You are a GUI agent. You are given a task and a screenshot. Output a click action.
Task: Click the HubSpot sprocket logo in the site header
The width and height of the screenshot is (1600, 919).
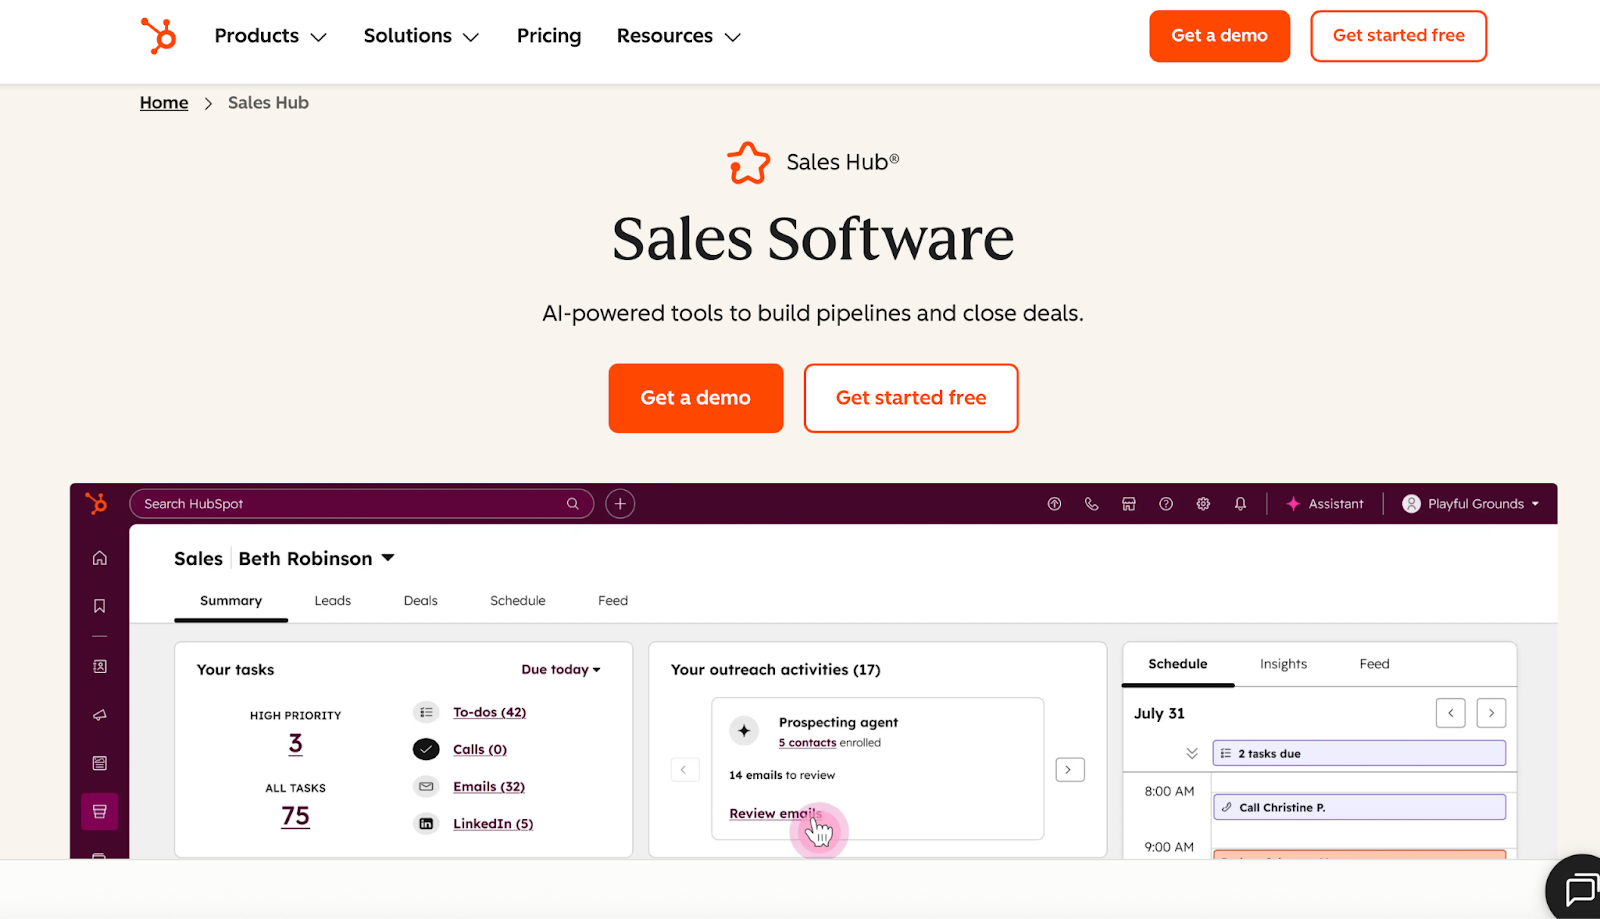tap(158, 36)
